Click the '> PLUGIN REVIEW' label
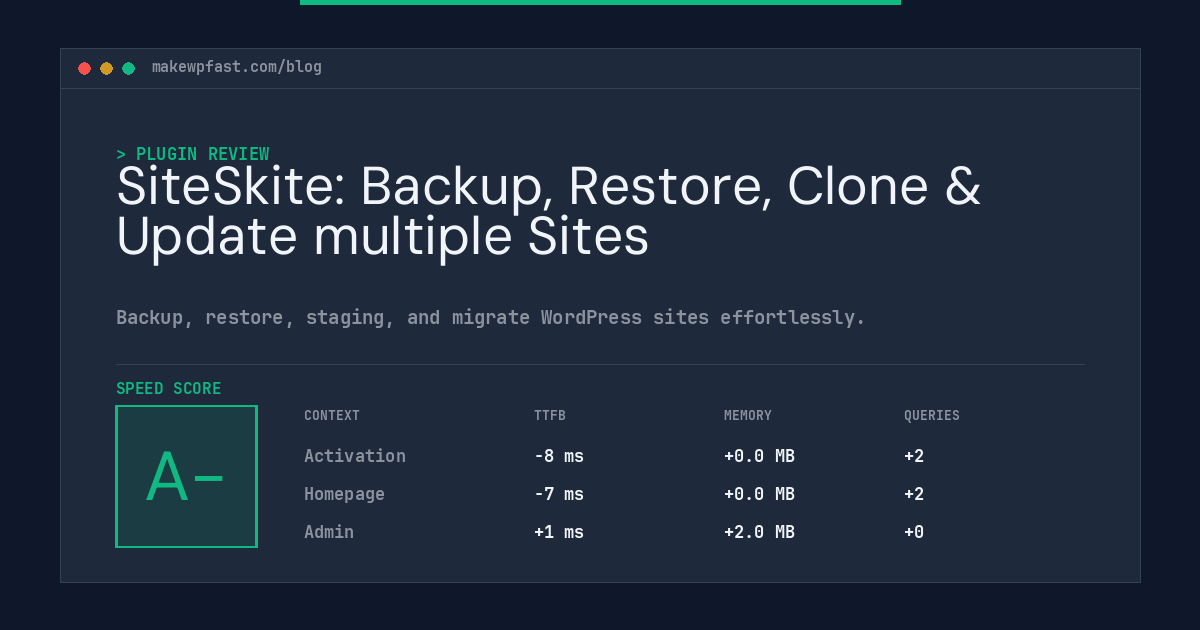 (193, 154)
